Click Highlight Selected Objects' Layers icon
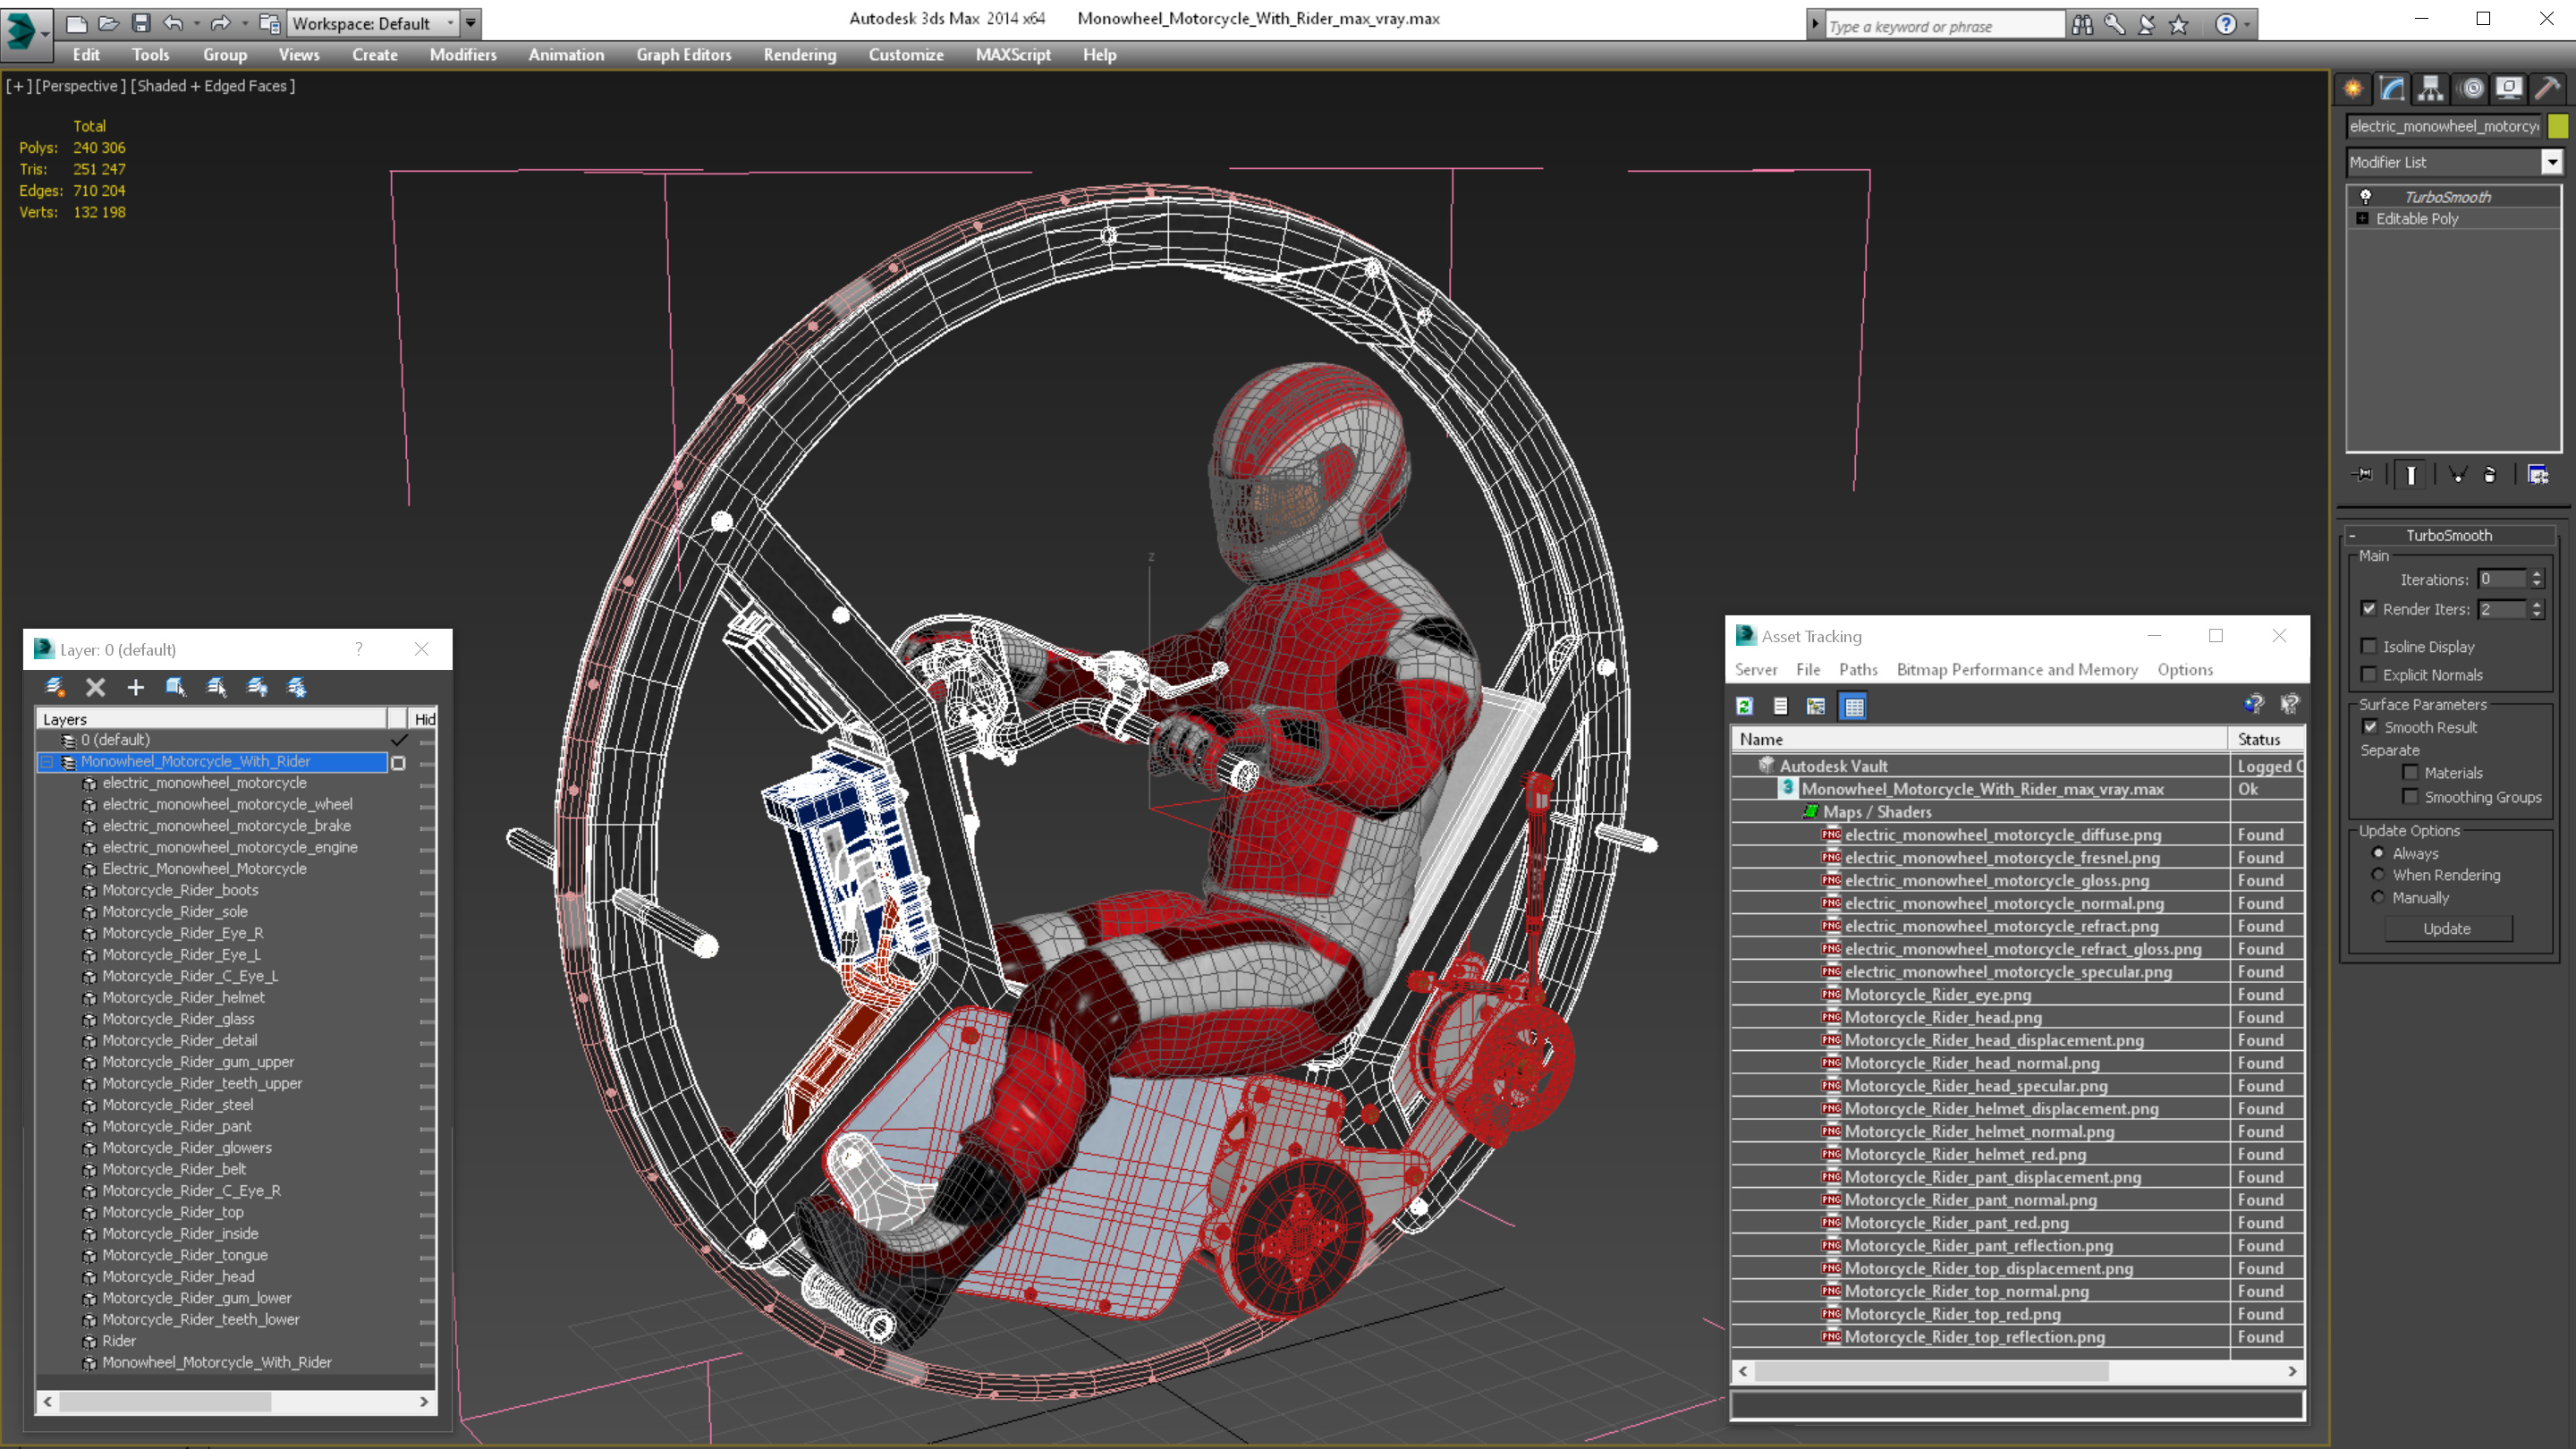This screenshot has width=2576, height=1449. pyautogui.click(x=216, y=687)
